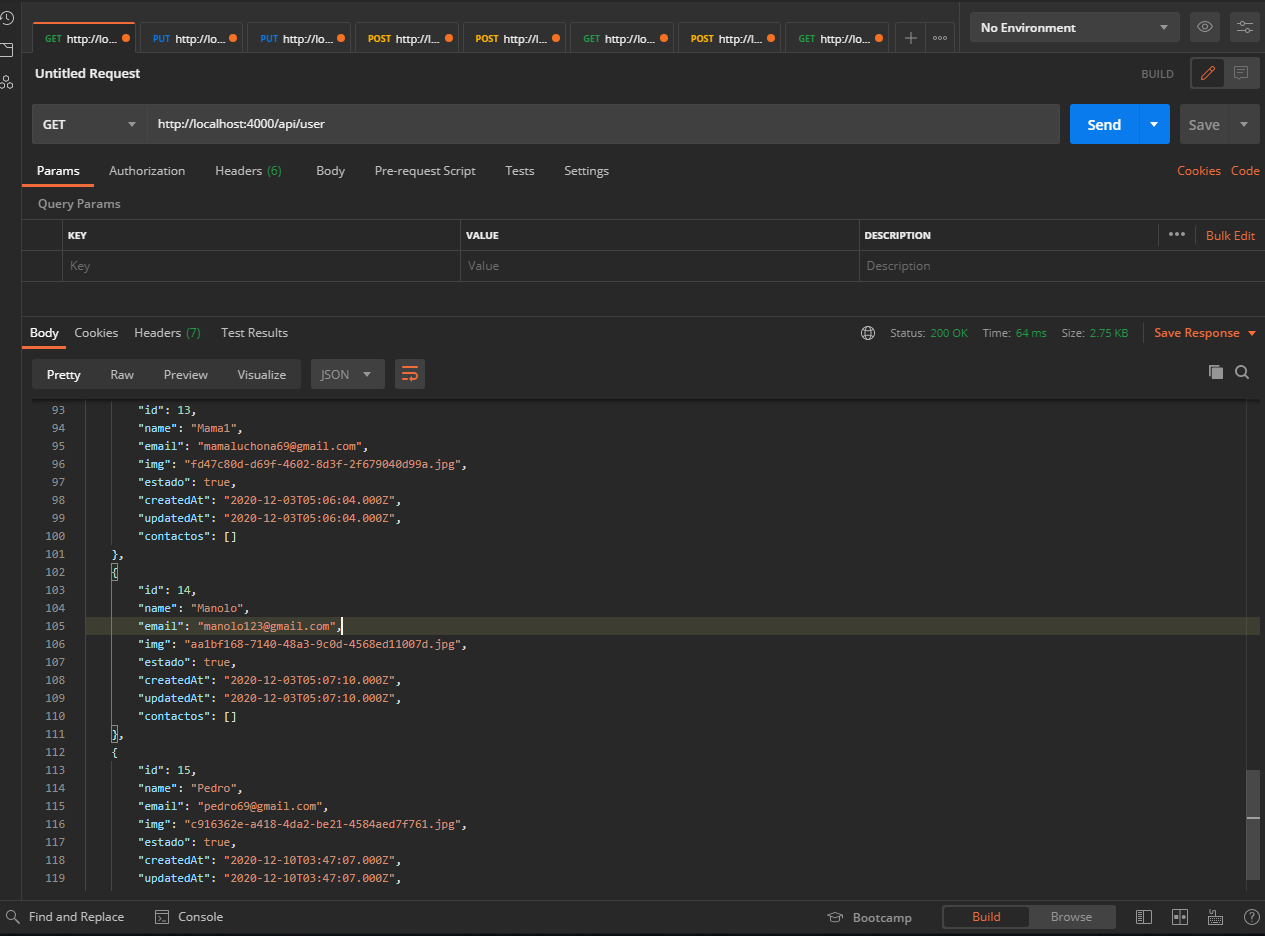Open the JSON format dropdown
This screenshot has width=1265, height=936.
[347, 374]
